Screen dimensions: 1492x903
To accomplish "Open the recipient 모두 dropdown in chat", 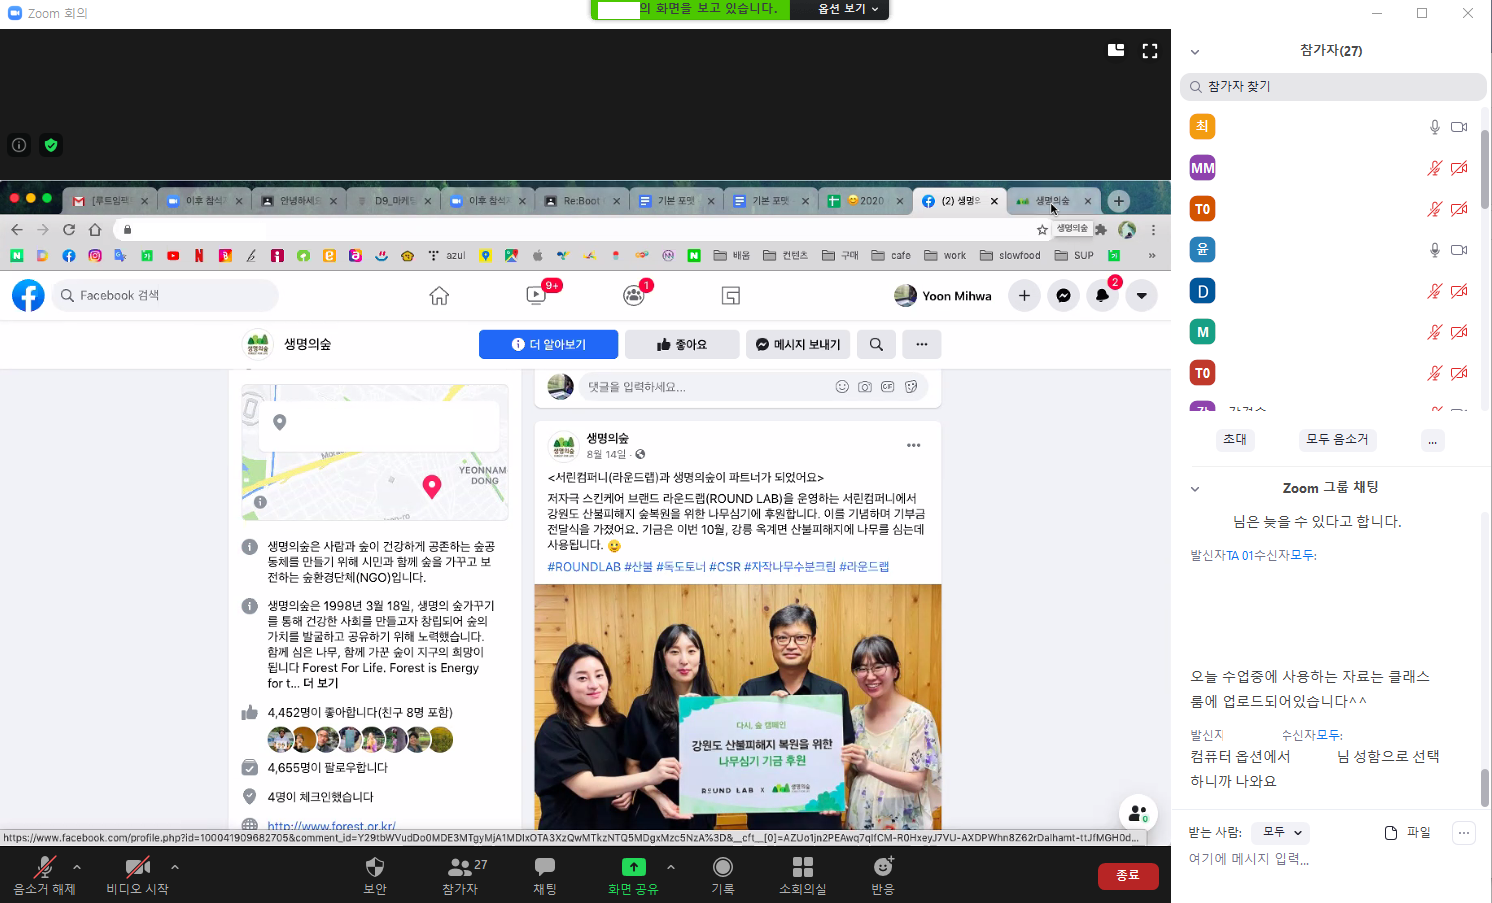I will click(x=1281, y=832).
